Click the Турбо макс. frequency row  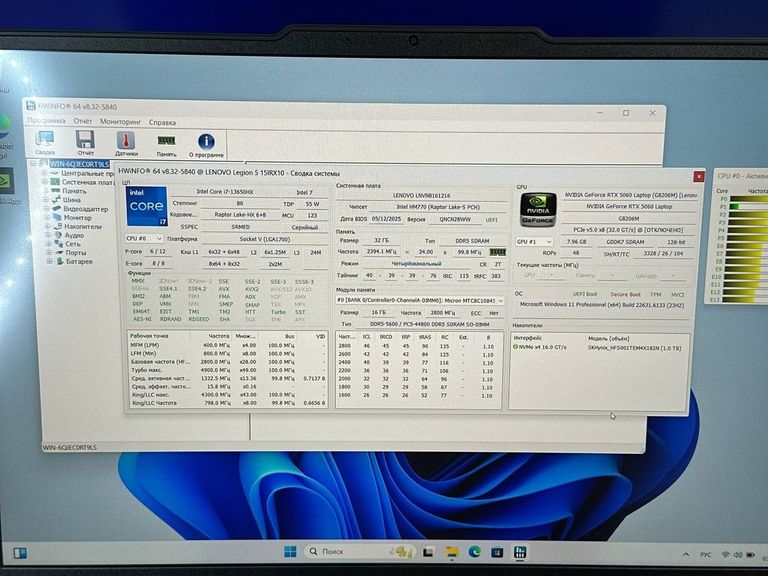coord(227,370)
